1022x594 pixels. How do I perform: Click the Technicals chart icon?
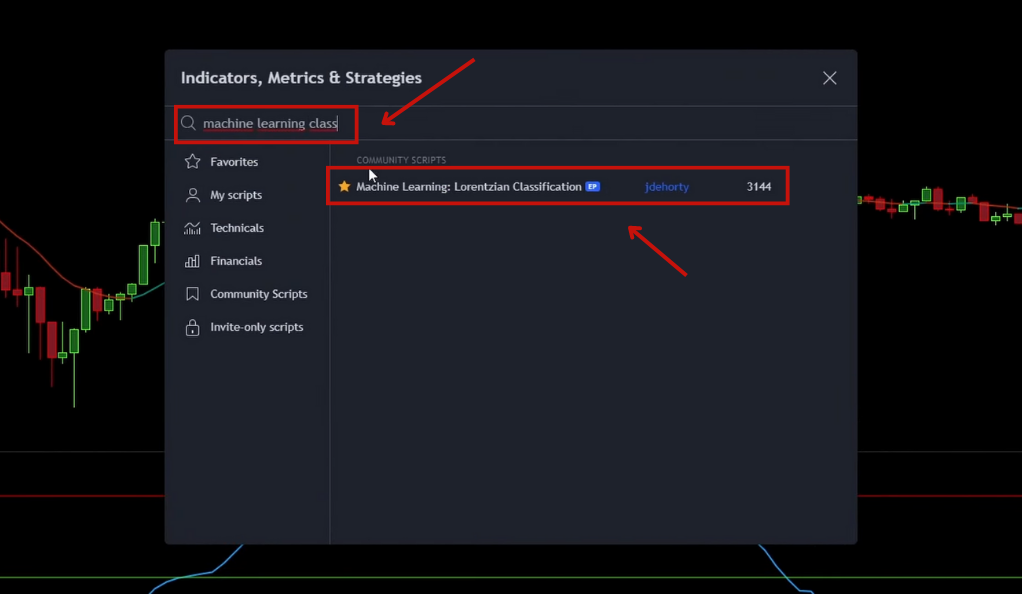[192, 228]
